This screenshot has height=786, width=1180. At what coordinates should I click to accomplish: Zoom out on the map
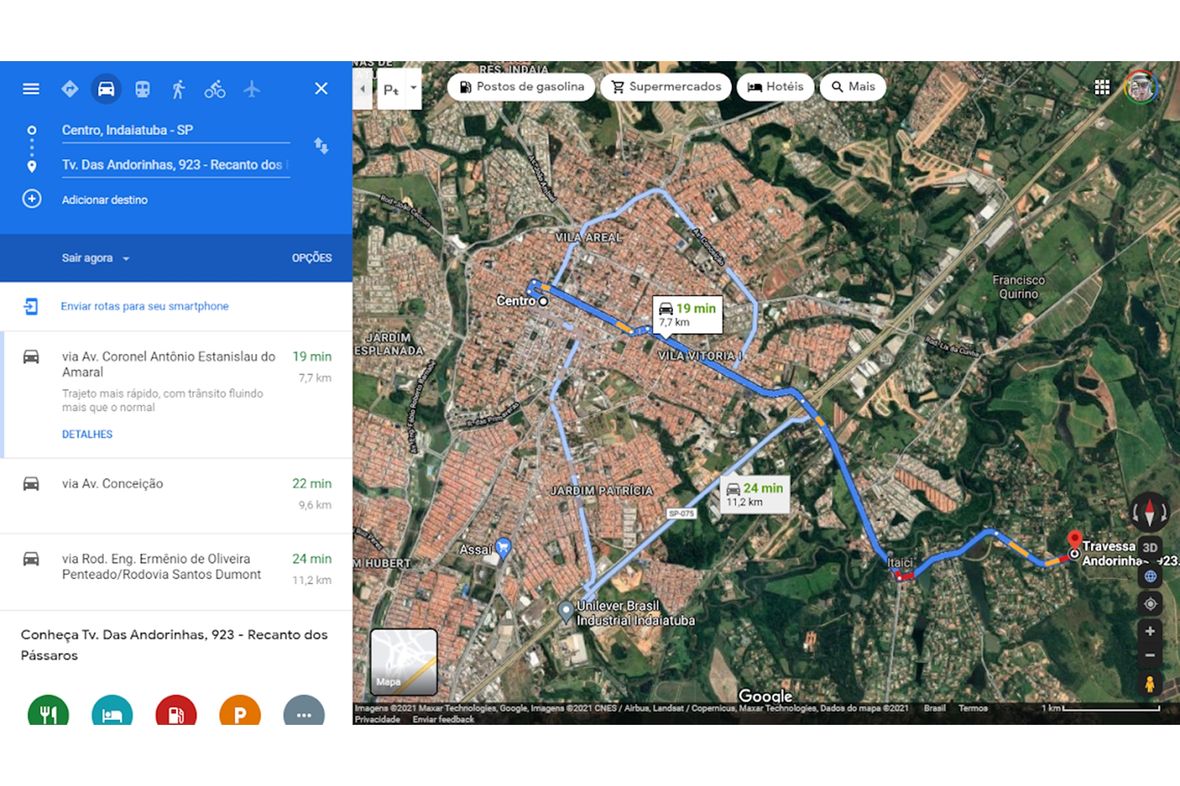click(1150, 656)
